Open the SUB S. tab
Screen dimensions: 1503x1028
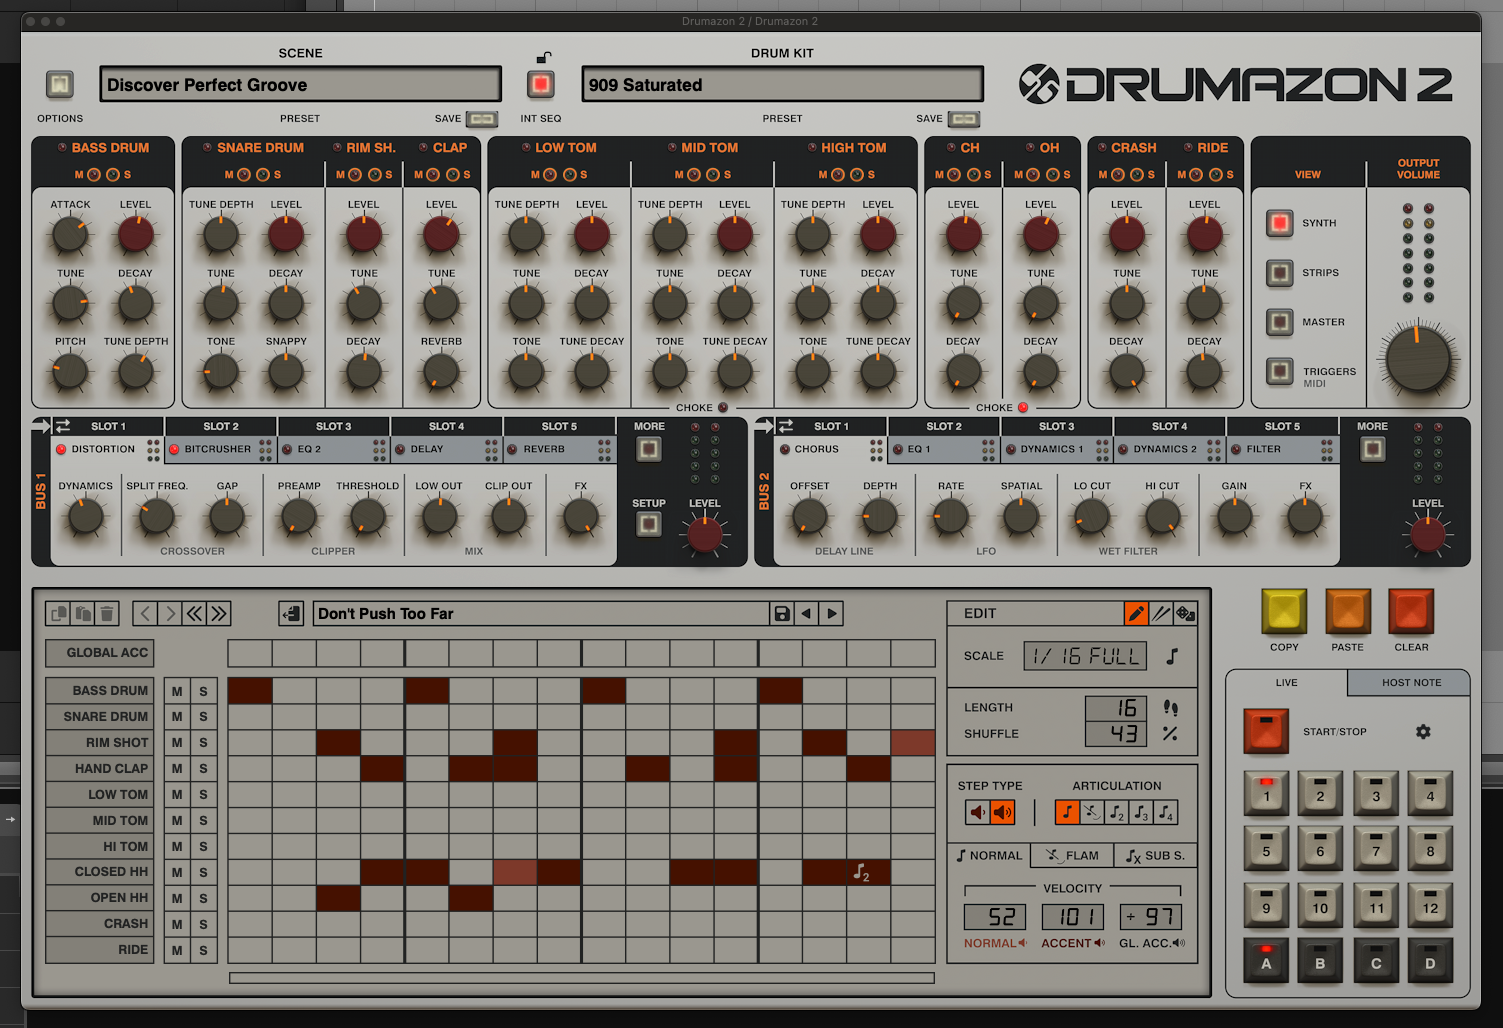click(1155, 856)
